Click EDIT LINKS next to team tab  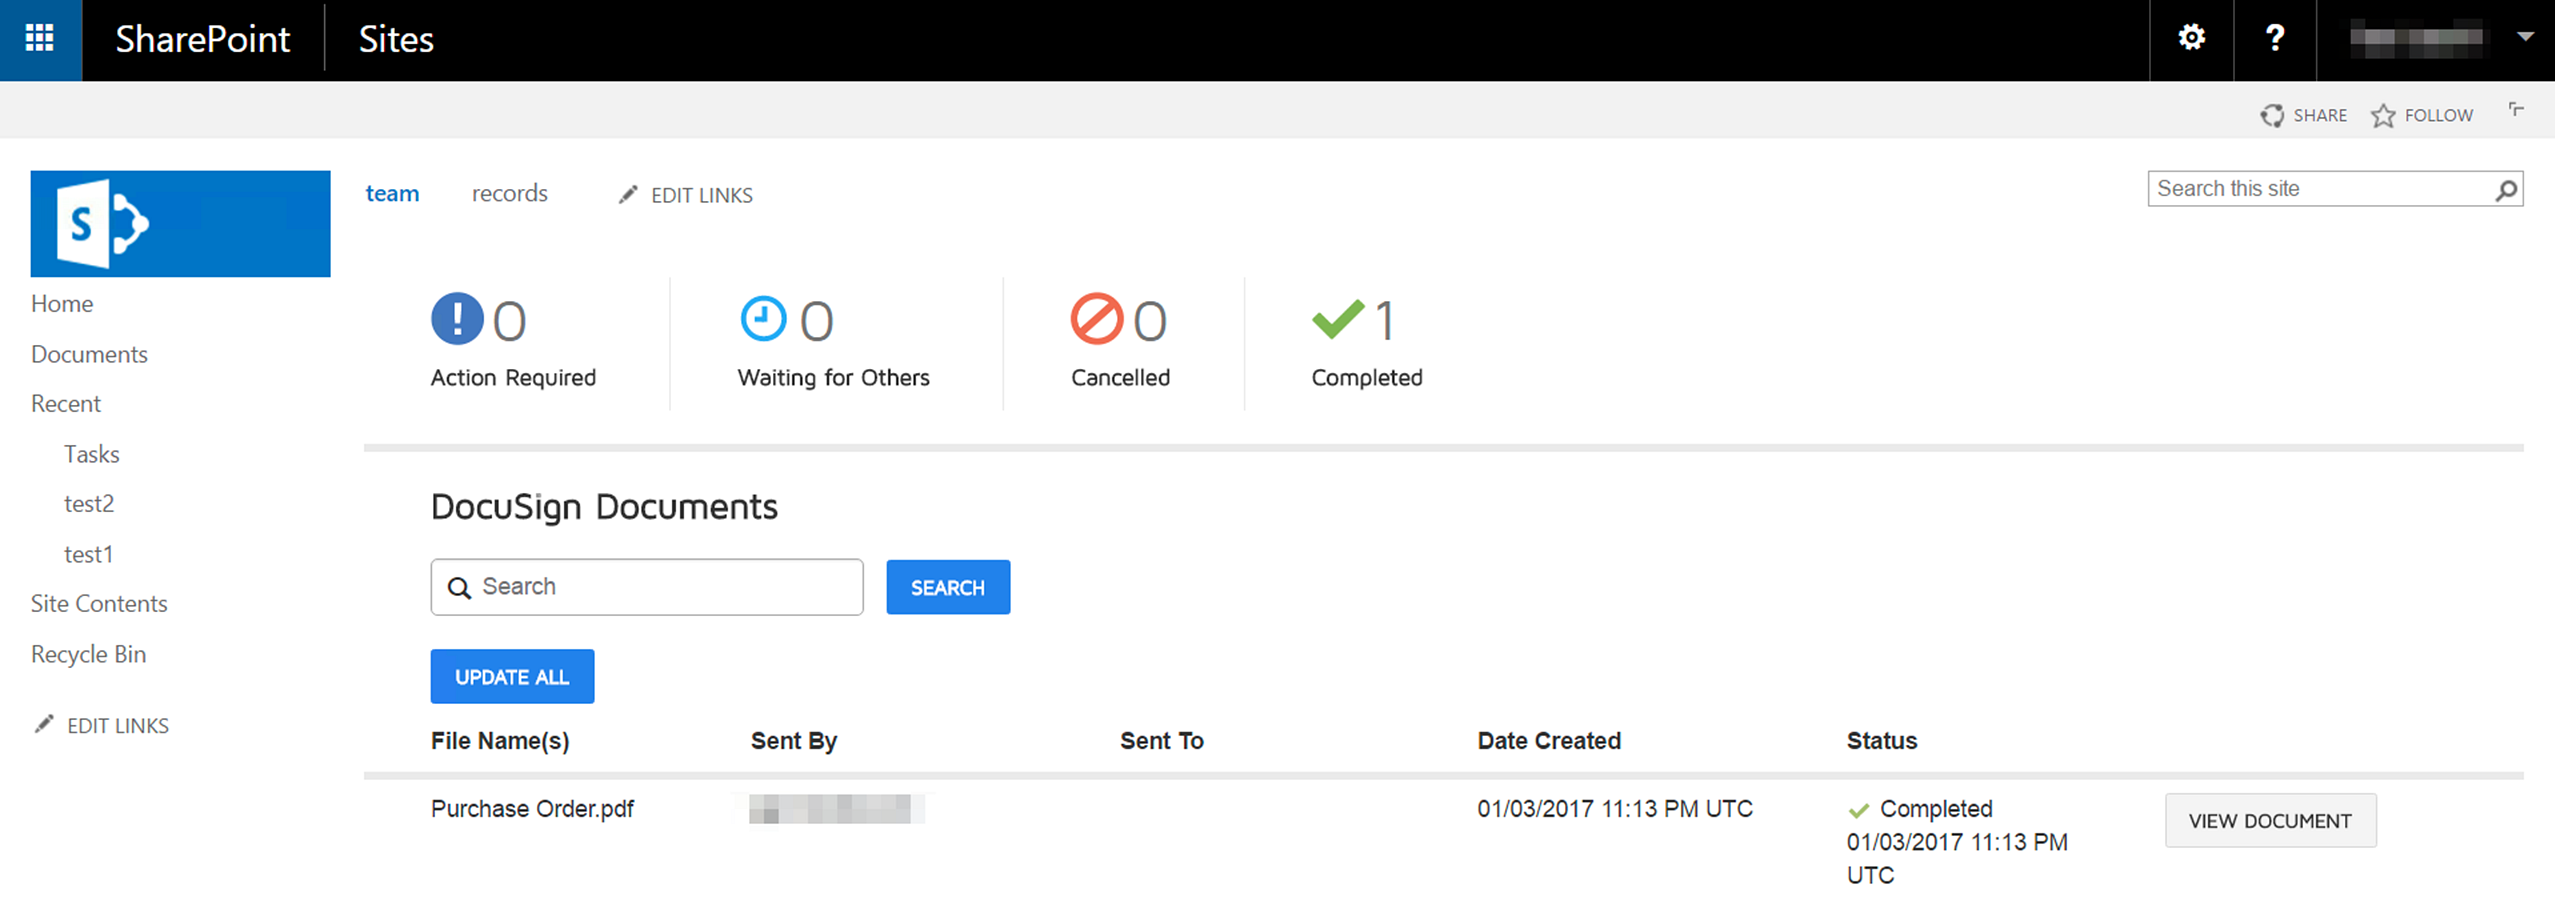[684, 194]
